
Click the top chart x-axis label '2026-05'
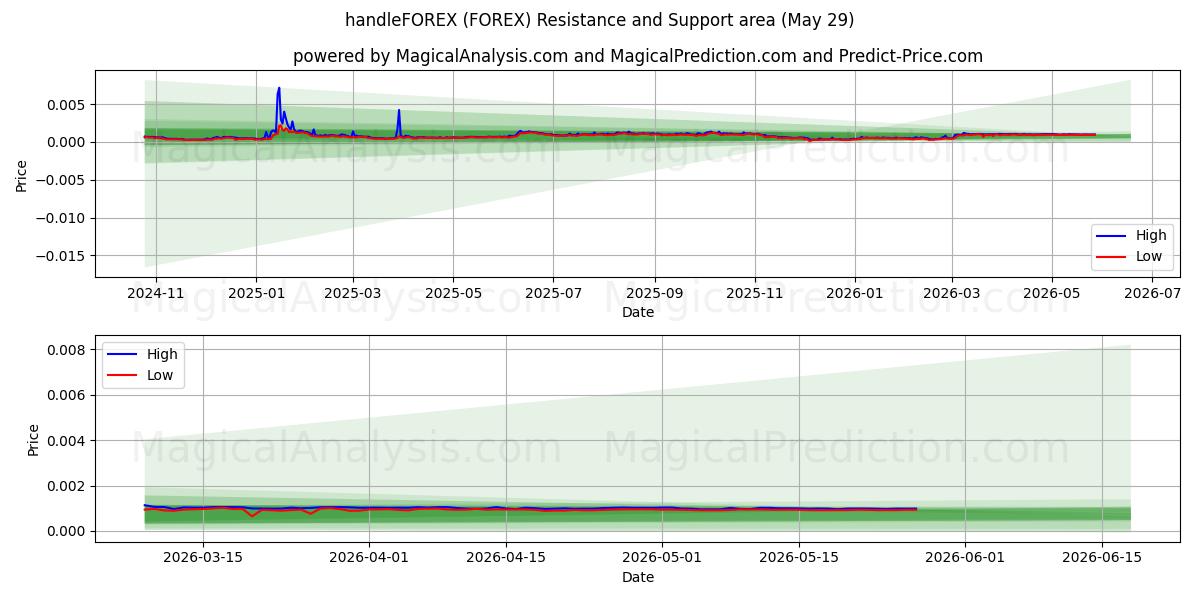tap(1051, 295)
